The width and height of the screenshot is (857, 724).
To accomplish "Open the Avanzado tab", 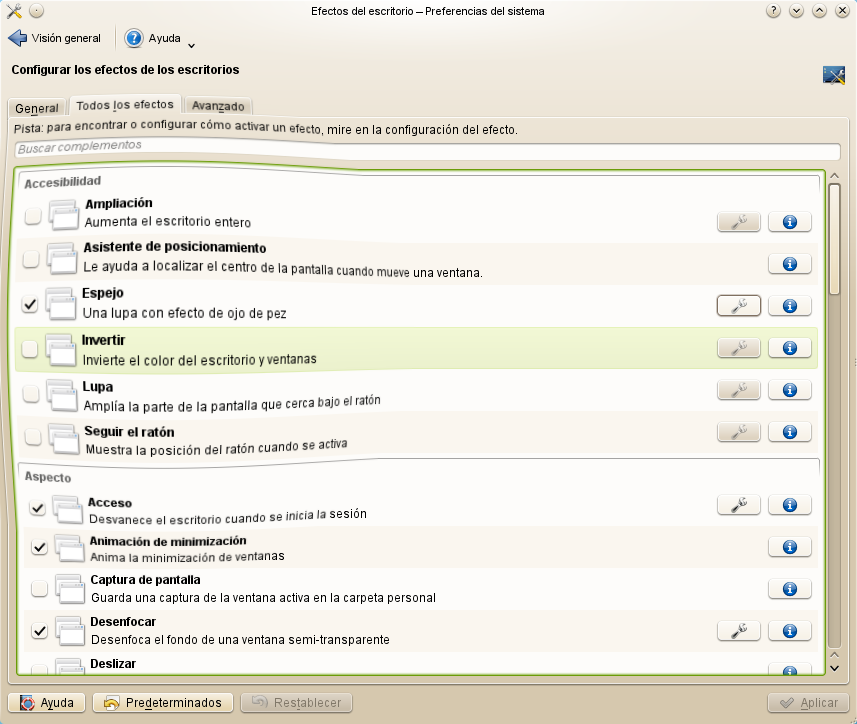I will (x=218, y=106).
